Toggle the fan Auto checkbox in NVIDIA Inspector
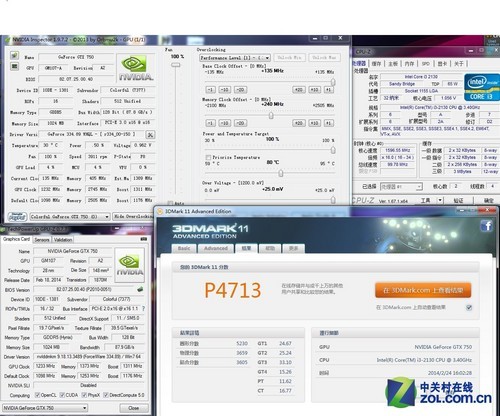The image size is (500, 416). (x=170, y=203)
